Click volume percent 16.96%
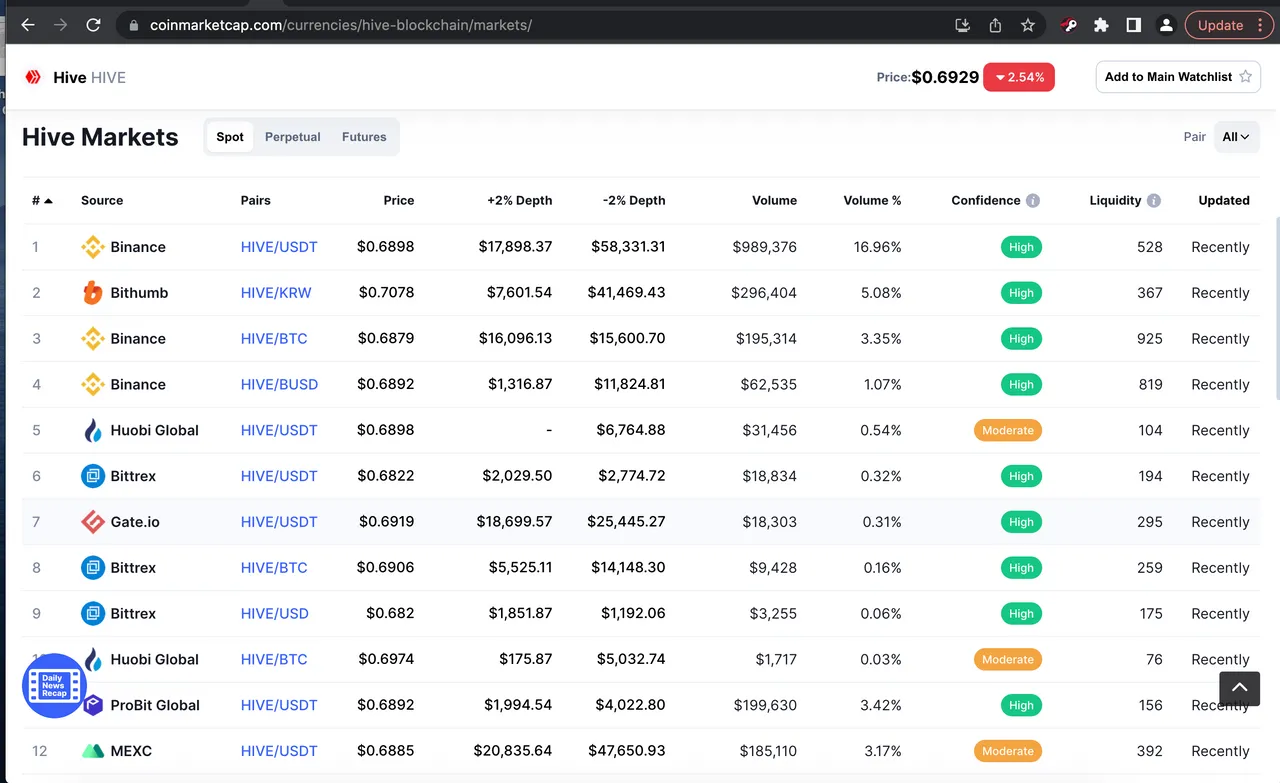The height and width of the screenshot is (783, 1280). tap(878, 247)
